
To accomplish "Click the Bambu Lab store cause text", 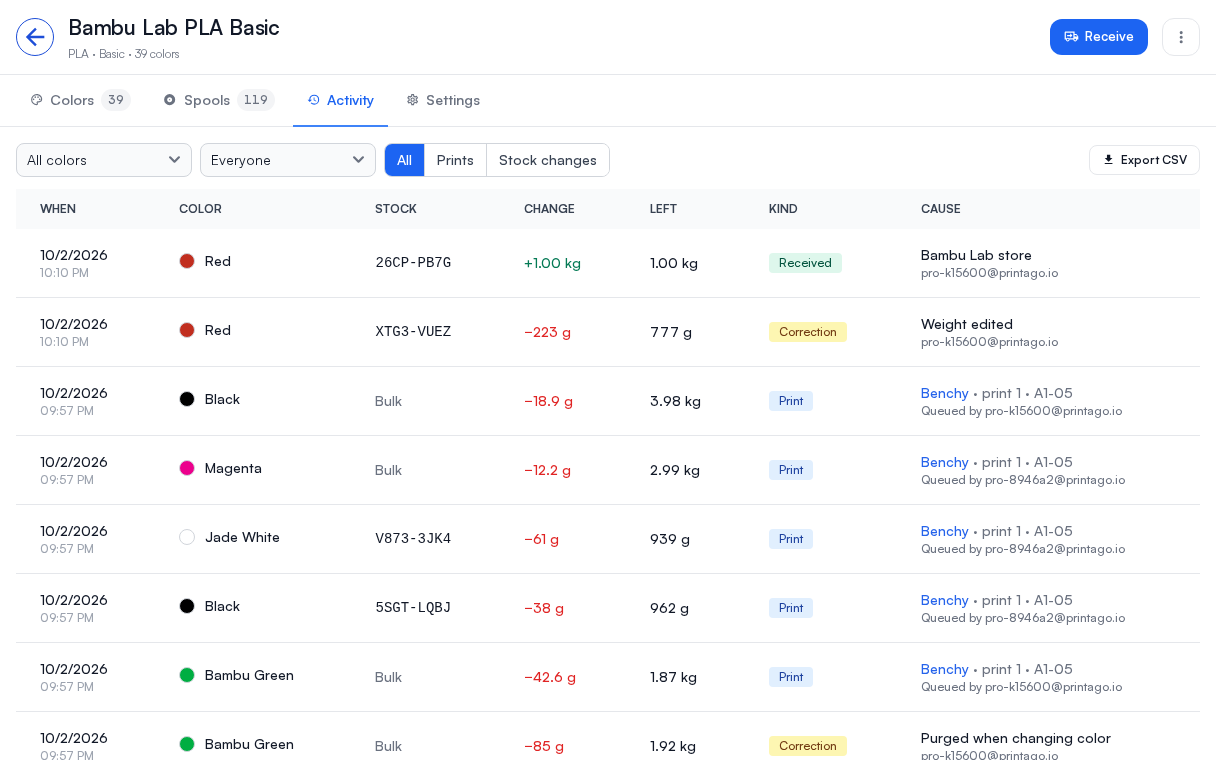I will (x=976, y=255).
